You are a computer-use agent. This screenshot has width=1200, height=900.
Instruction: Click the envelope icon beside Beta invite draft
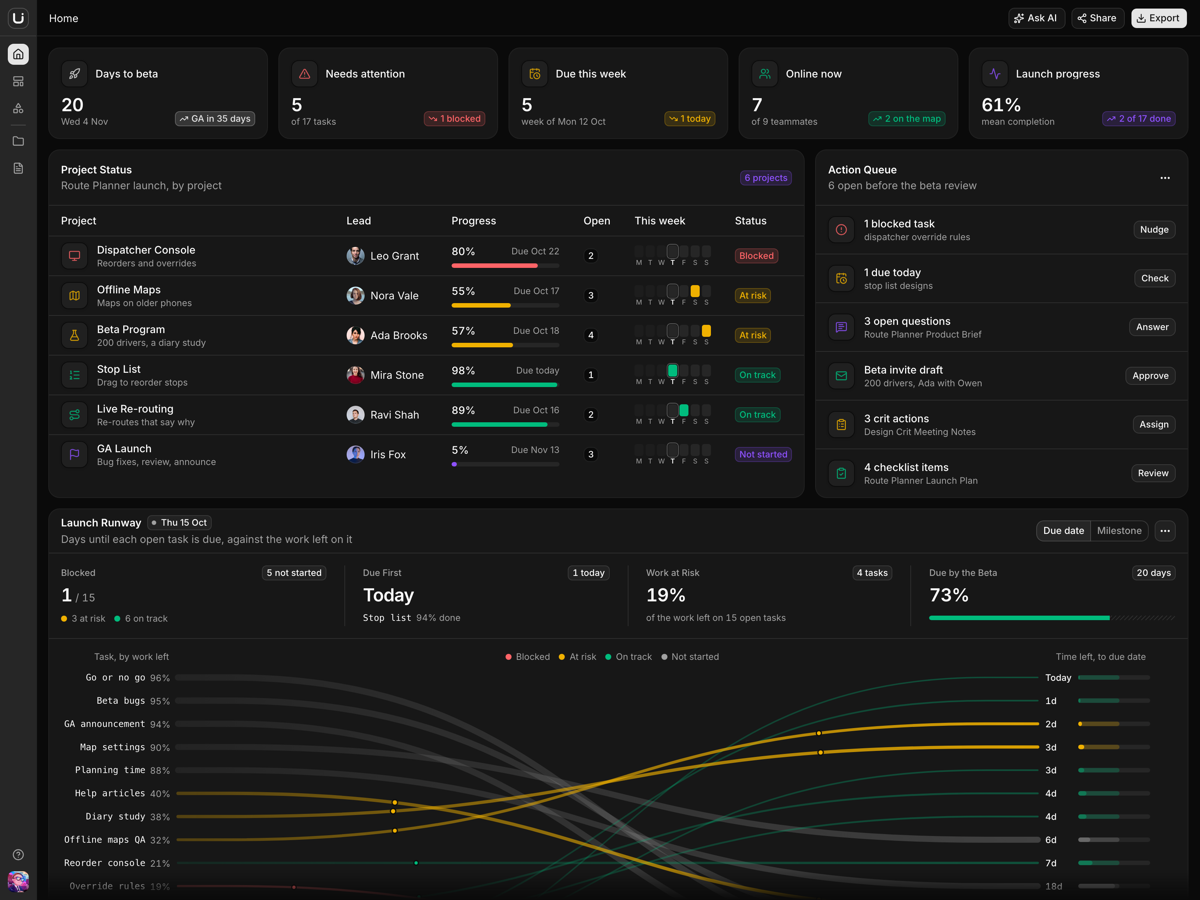(x=841, y=376)
